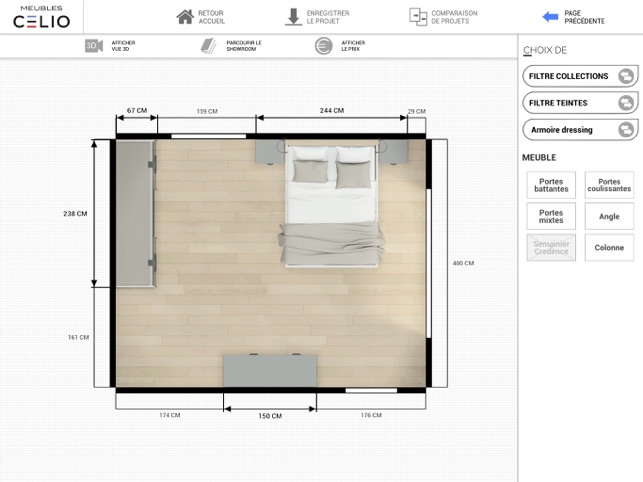This screenshot has width=643, height=482.
Task: Click the Enregistrer le projet download icon
Action: (x=293, y=17)
